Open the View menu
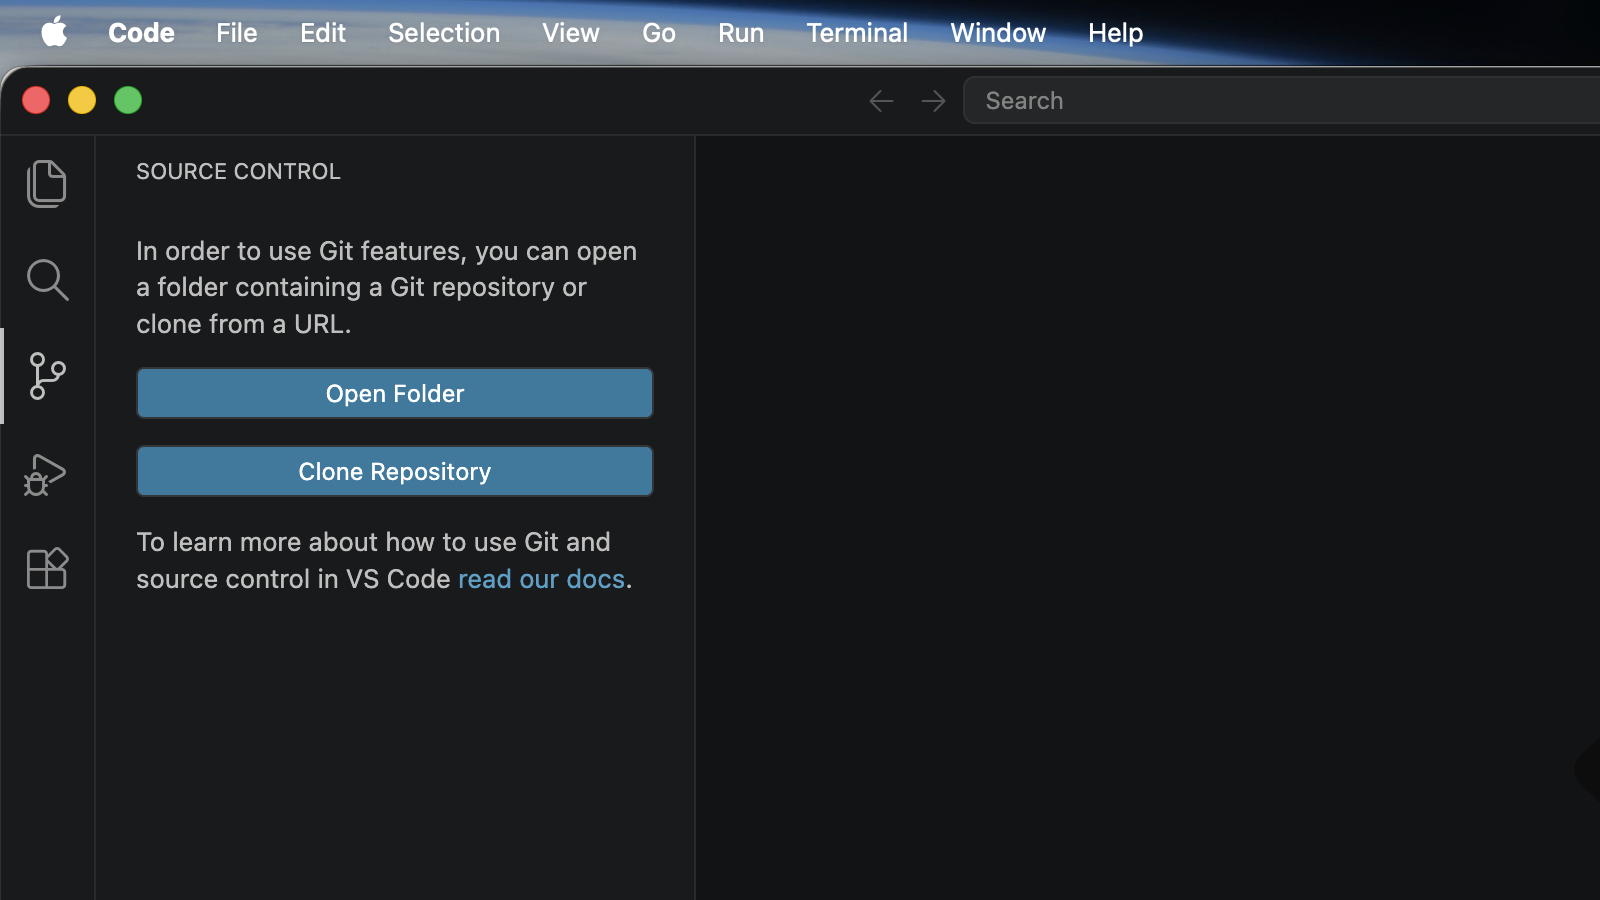1600x900 pixels. click(x=570, y=32)
